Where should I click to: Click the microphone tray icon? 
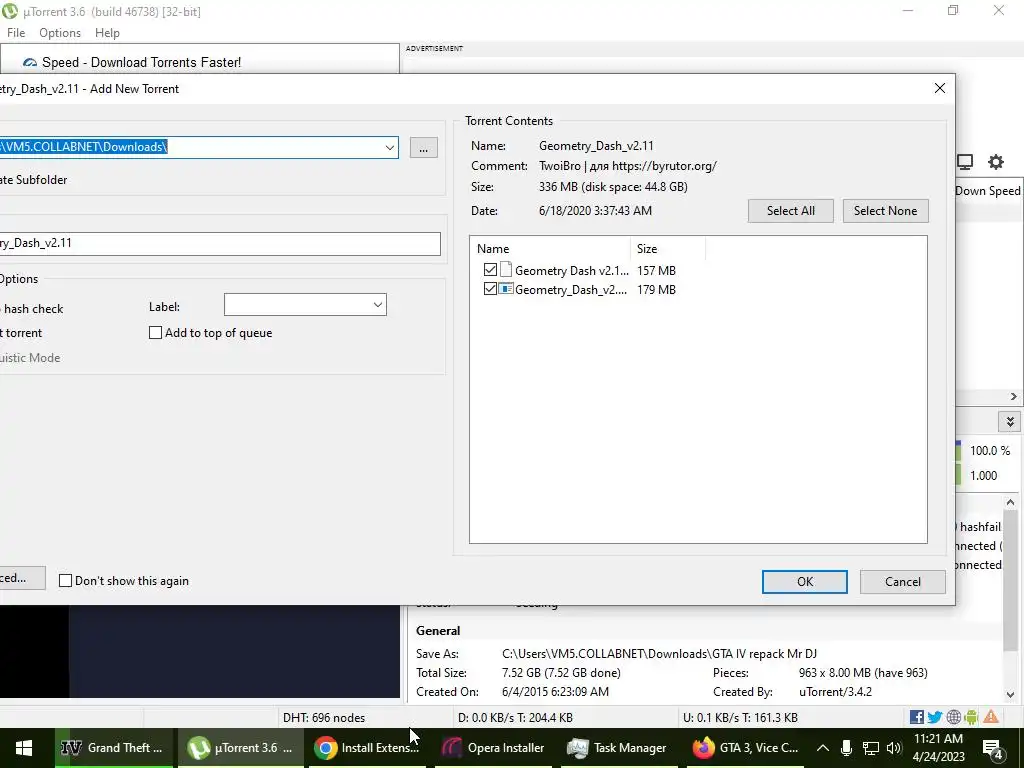coord(846,748)
